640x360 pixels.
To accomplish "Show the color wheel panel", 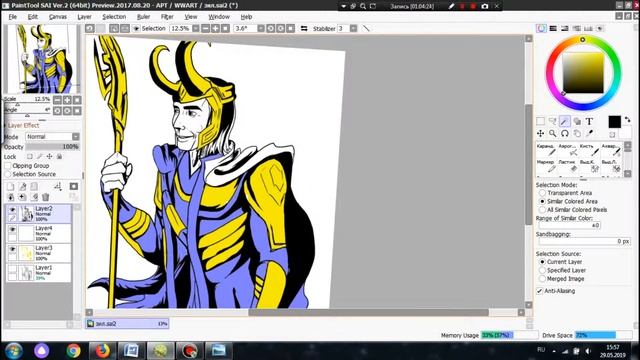I will 541,28.
